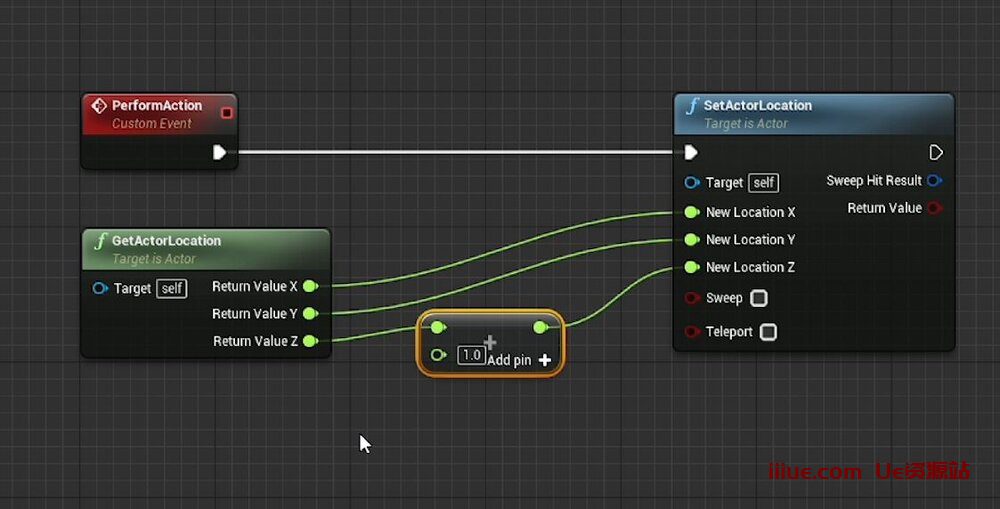Click the add node's output pin
This screenshot has width=1000, height=509.
540,327
